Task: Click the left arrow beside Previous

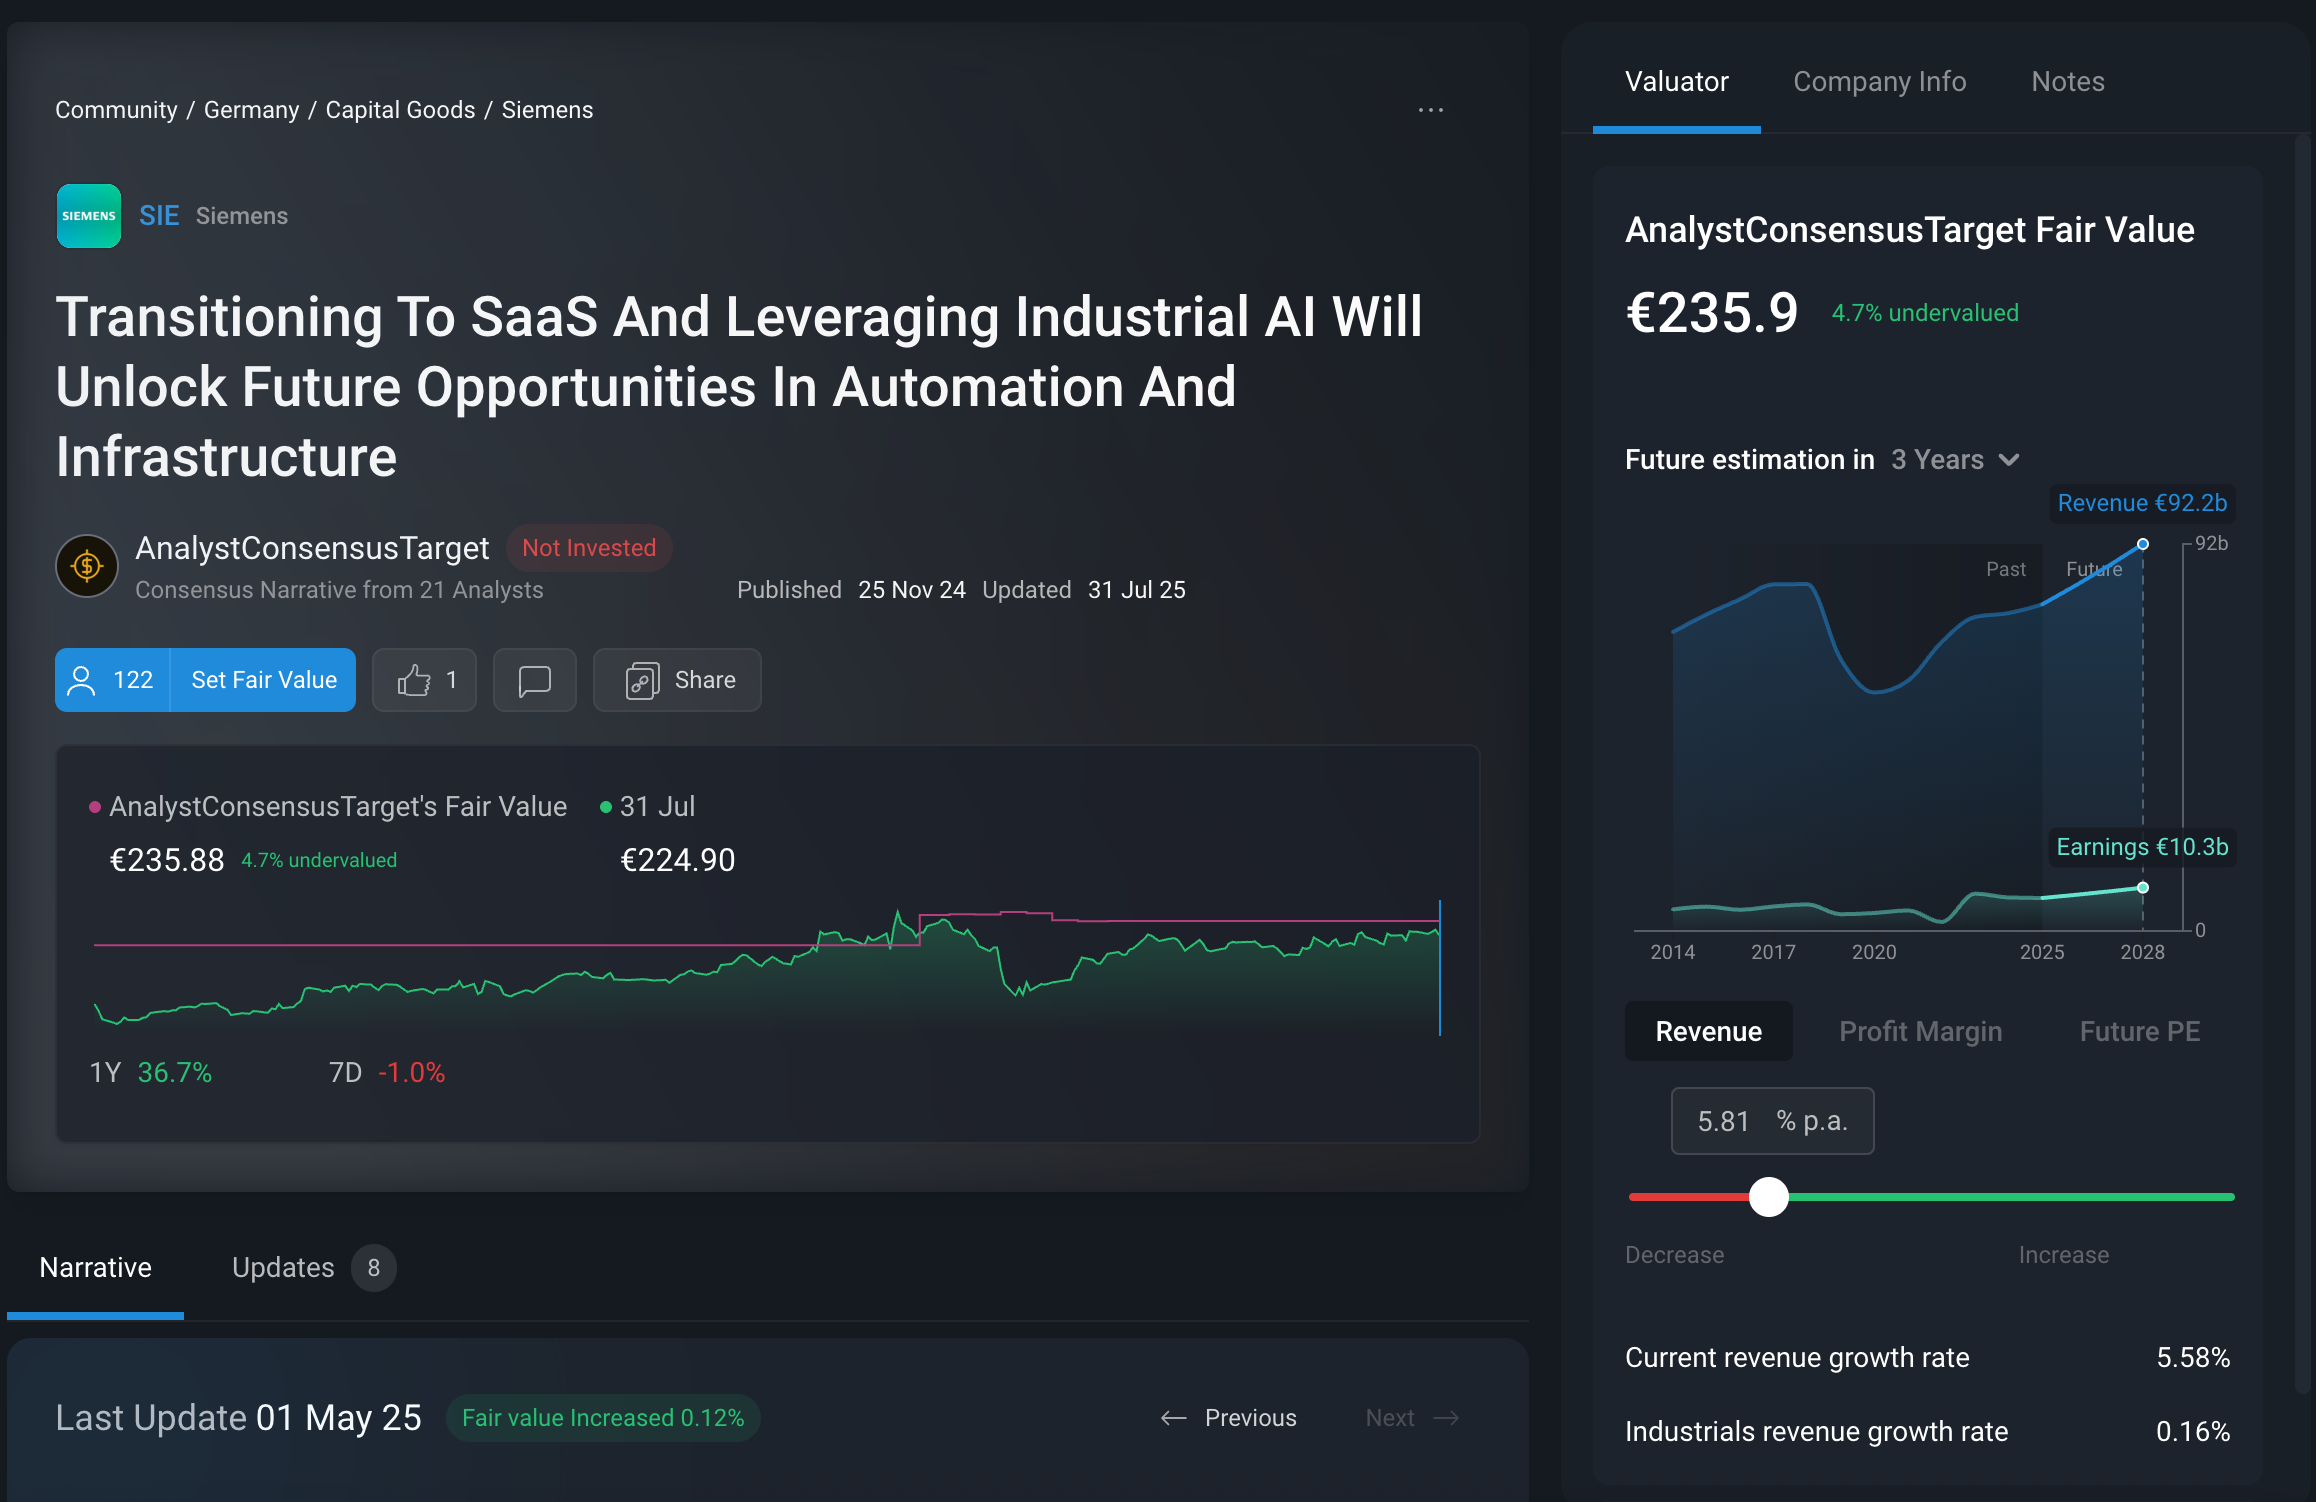Action: [1174, 1418]
